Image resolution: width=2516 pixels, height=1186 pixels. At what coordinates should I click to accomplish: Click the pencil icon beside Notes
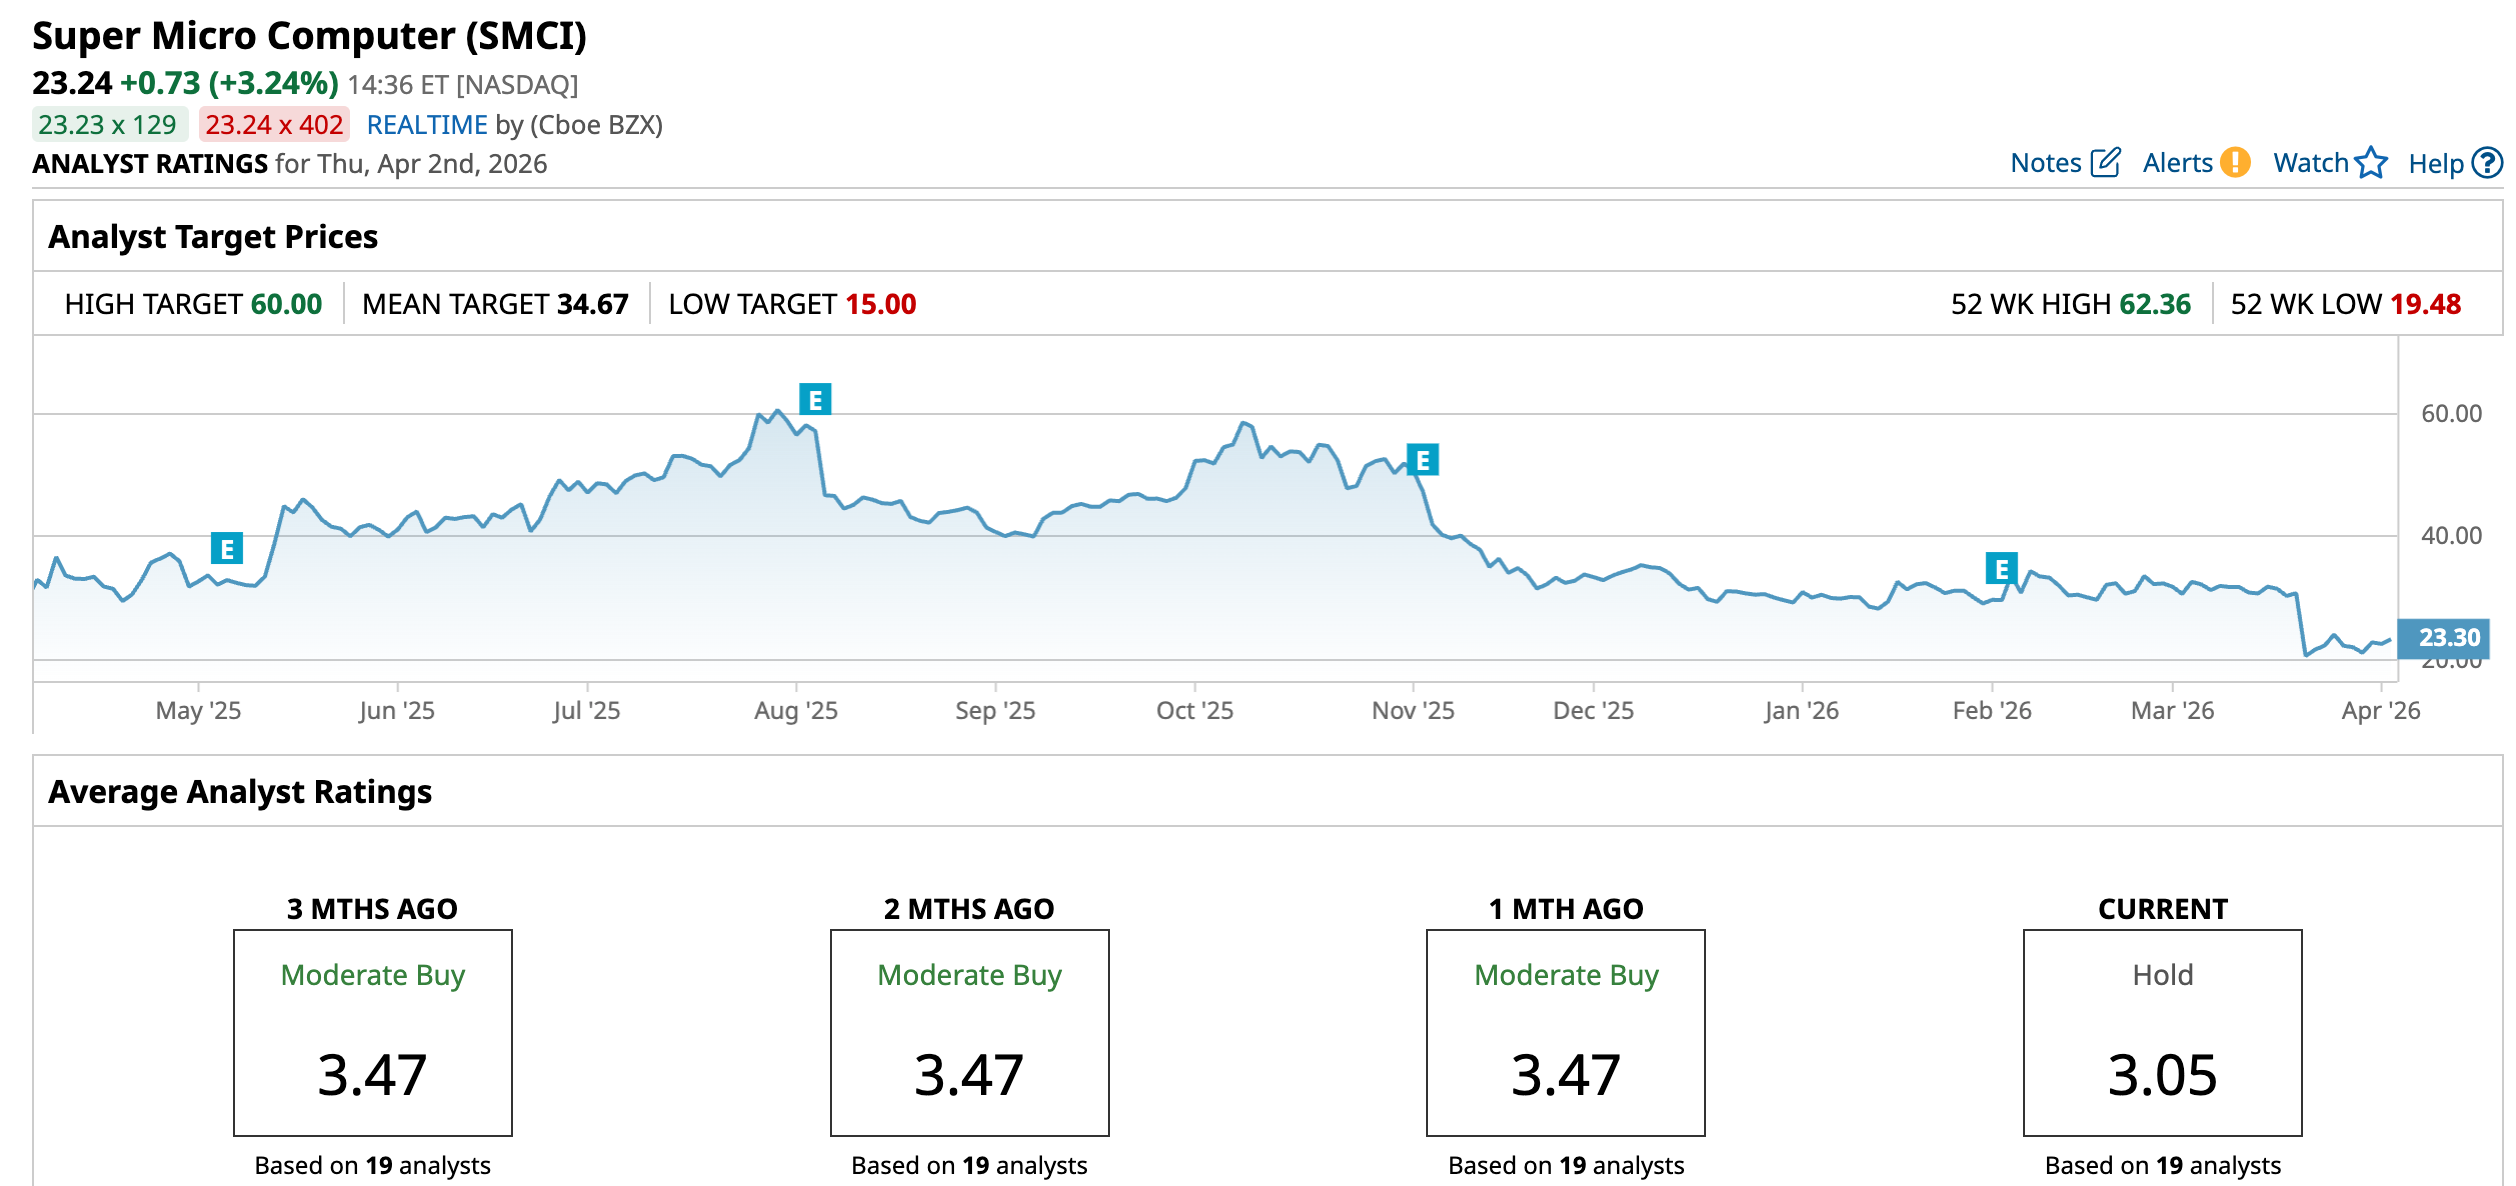(2105, 163)
